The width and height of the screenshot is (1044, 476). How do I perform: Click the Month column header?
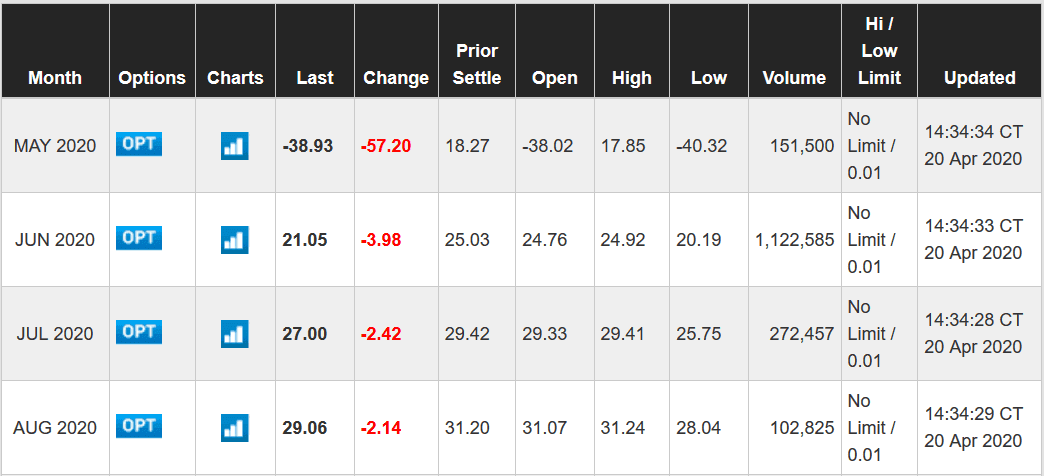pos(55,78)
